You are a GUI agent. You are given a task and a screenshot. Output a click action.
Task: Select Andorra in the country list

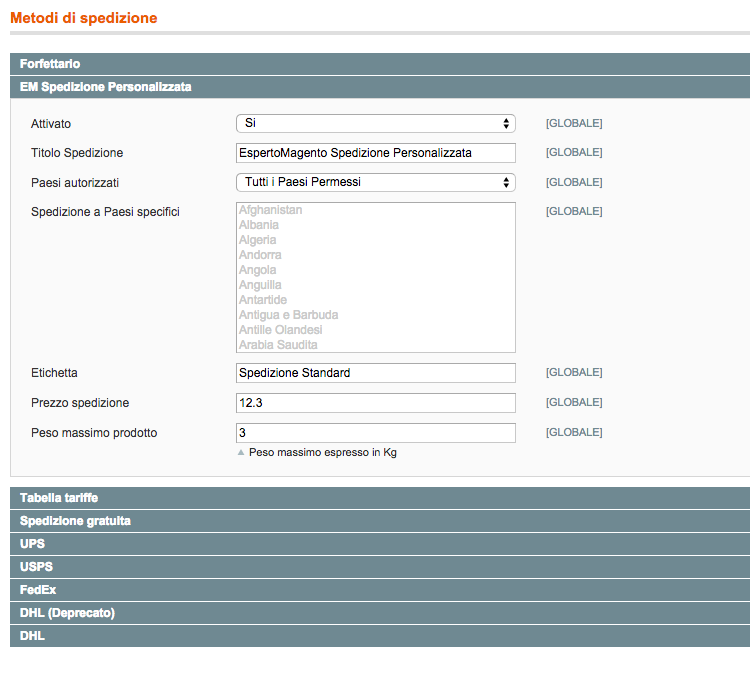coord(260,255)
